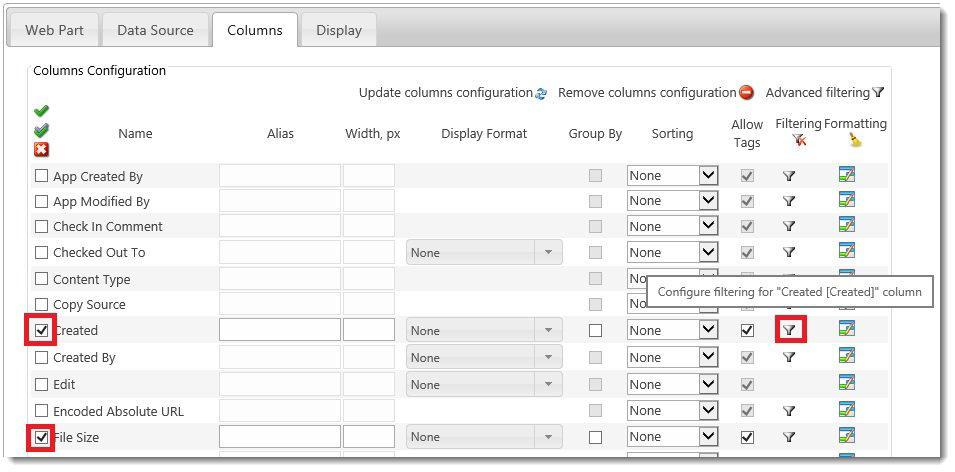Click filter icon for App Created By row
955x472 pixels.
[x=789, y=176]
